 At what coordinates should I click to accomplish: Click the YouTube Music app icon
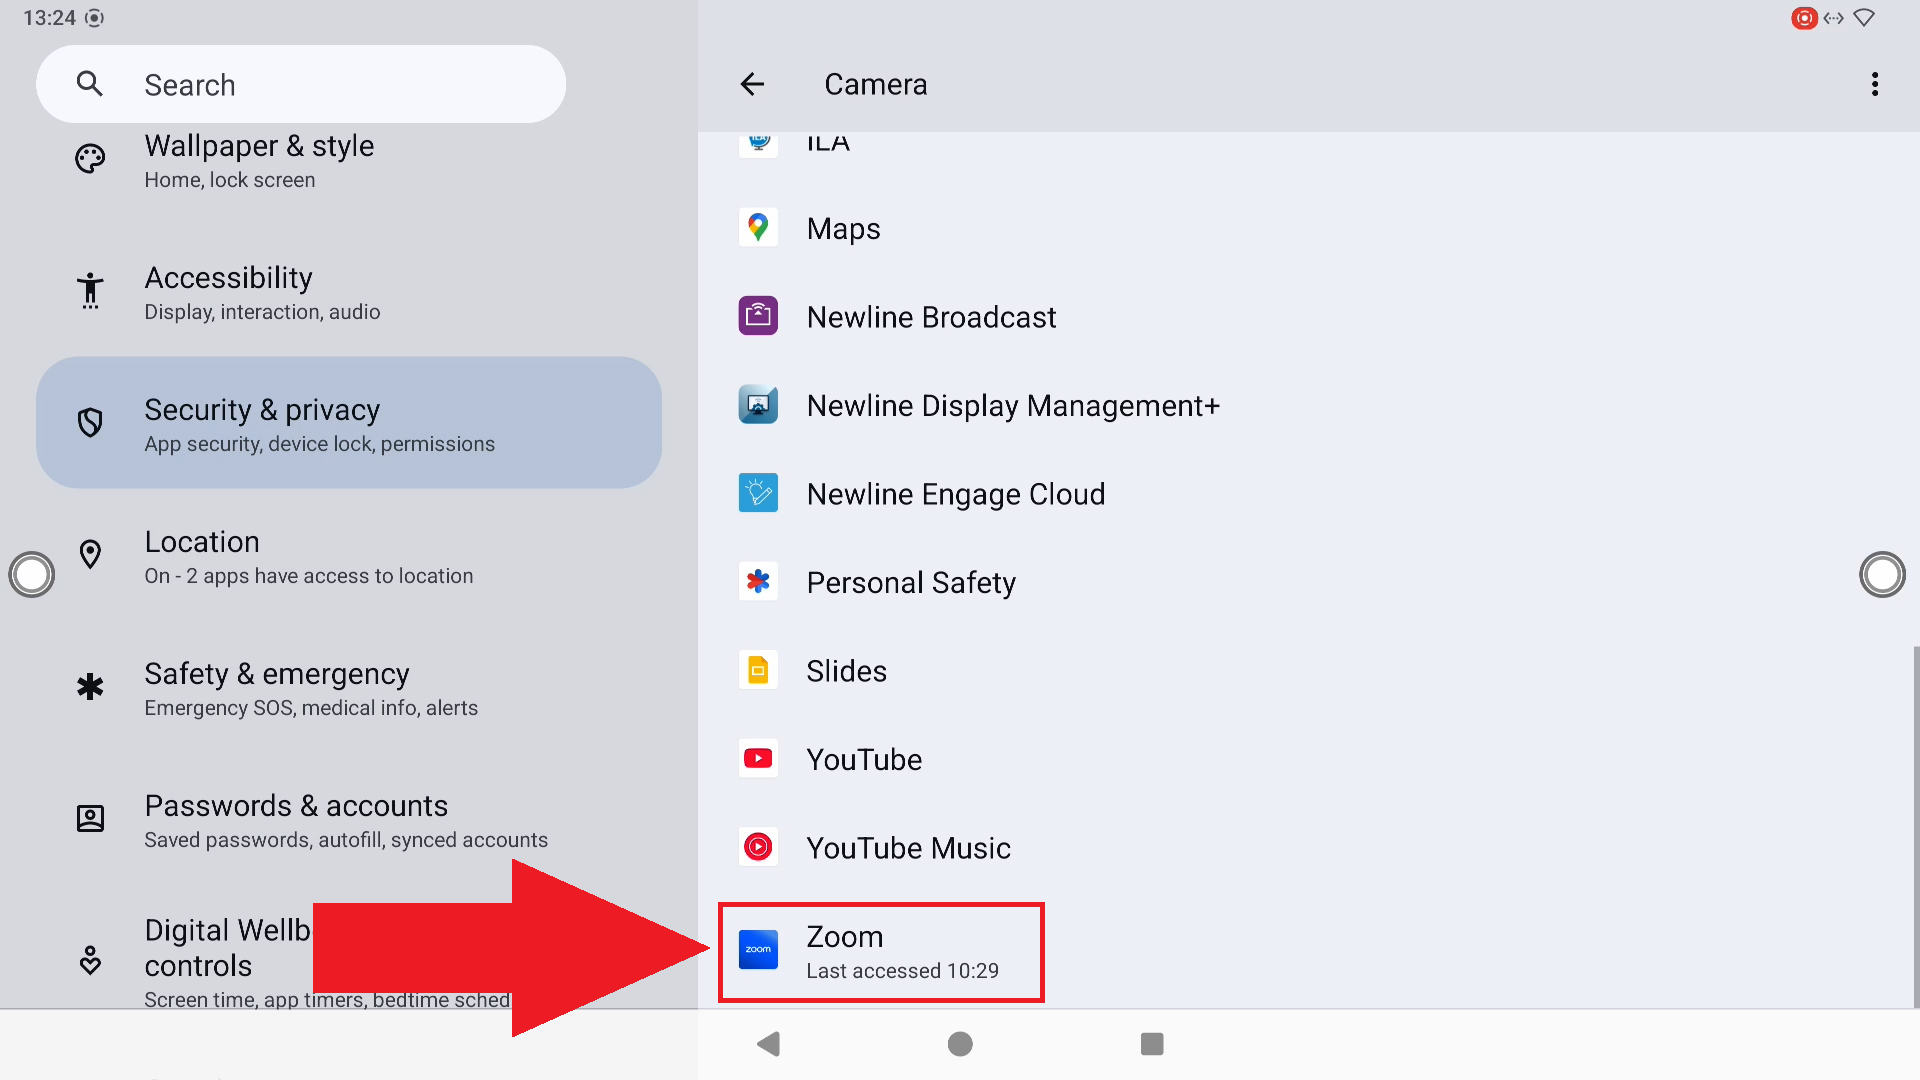coord(758,847)
